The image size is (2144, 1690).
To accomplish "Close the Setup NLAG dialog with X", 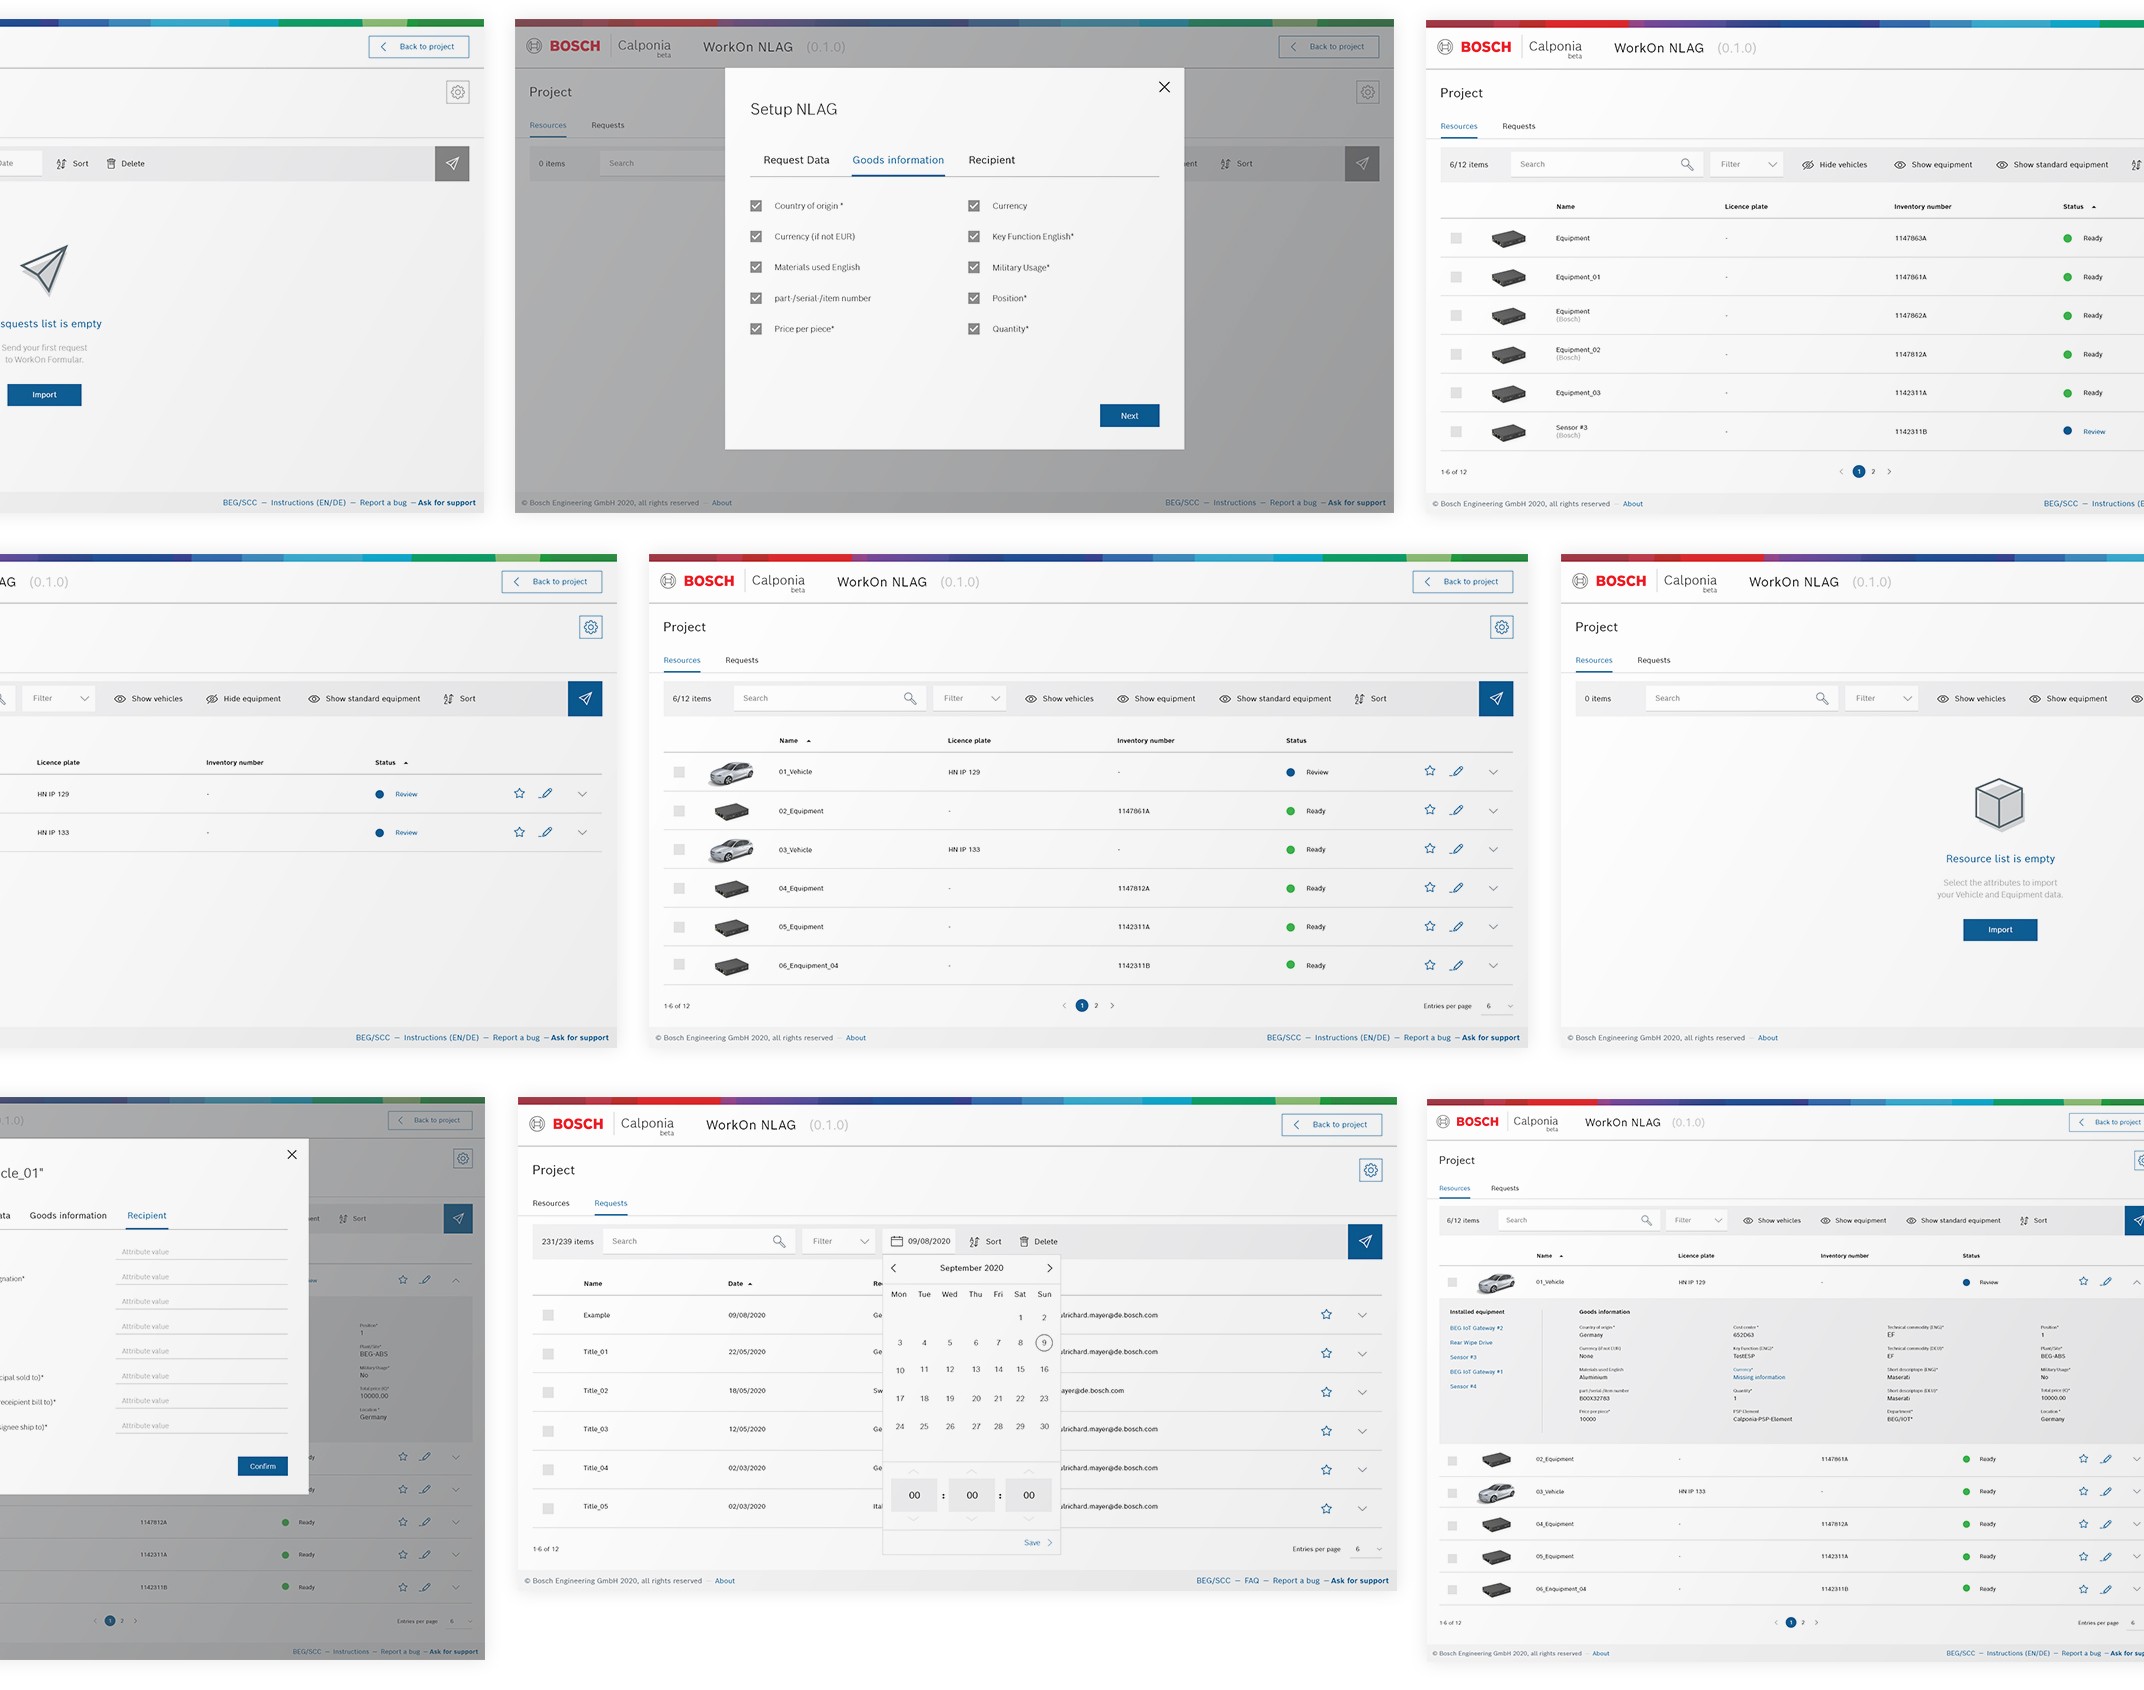I will click(1164, 87).
